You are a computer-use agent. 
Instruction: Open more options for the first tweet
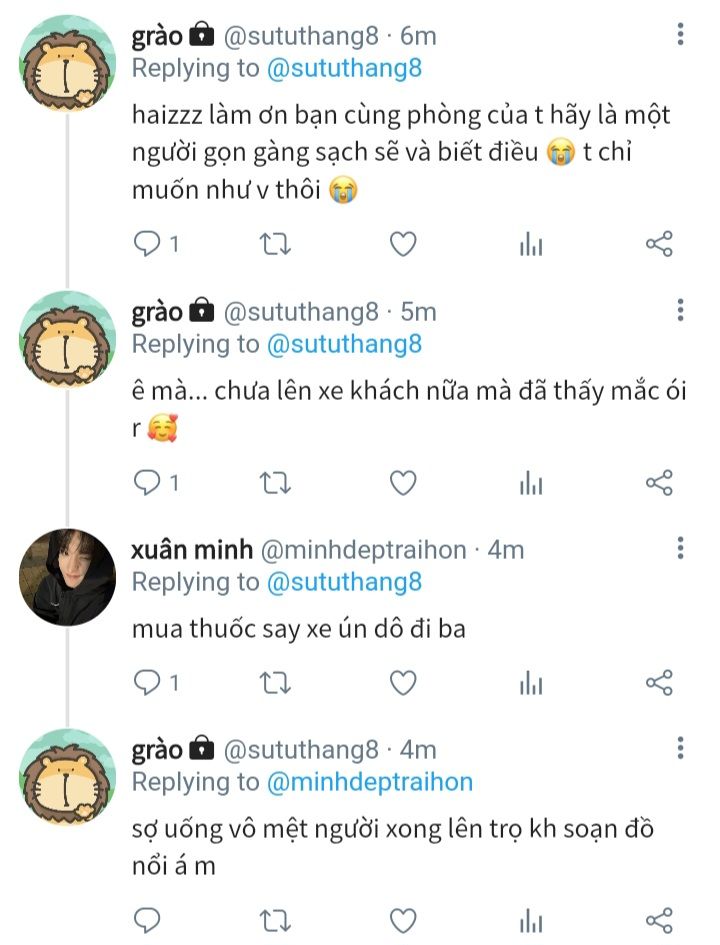[x=681, y=37]
